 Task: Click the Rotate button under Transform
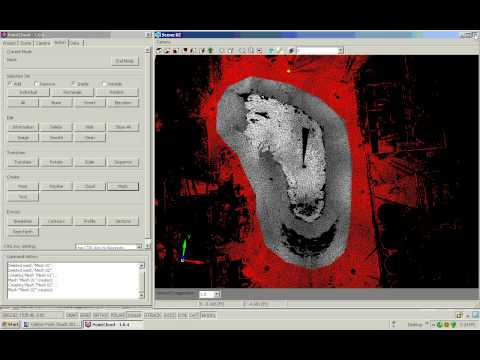(56, 162)
